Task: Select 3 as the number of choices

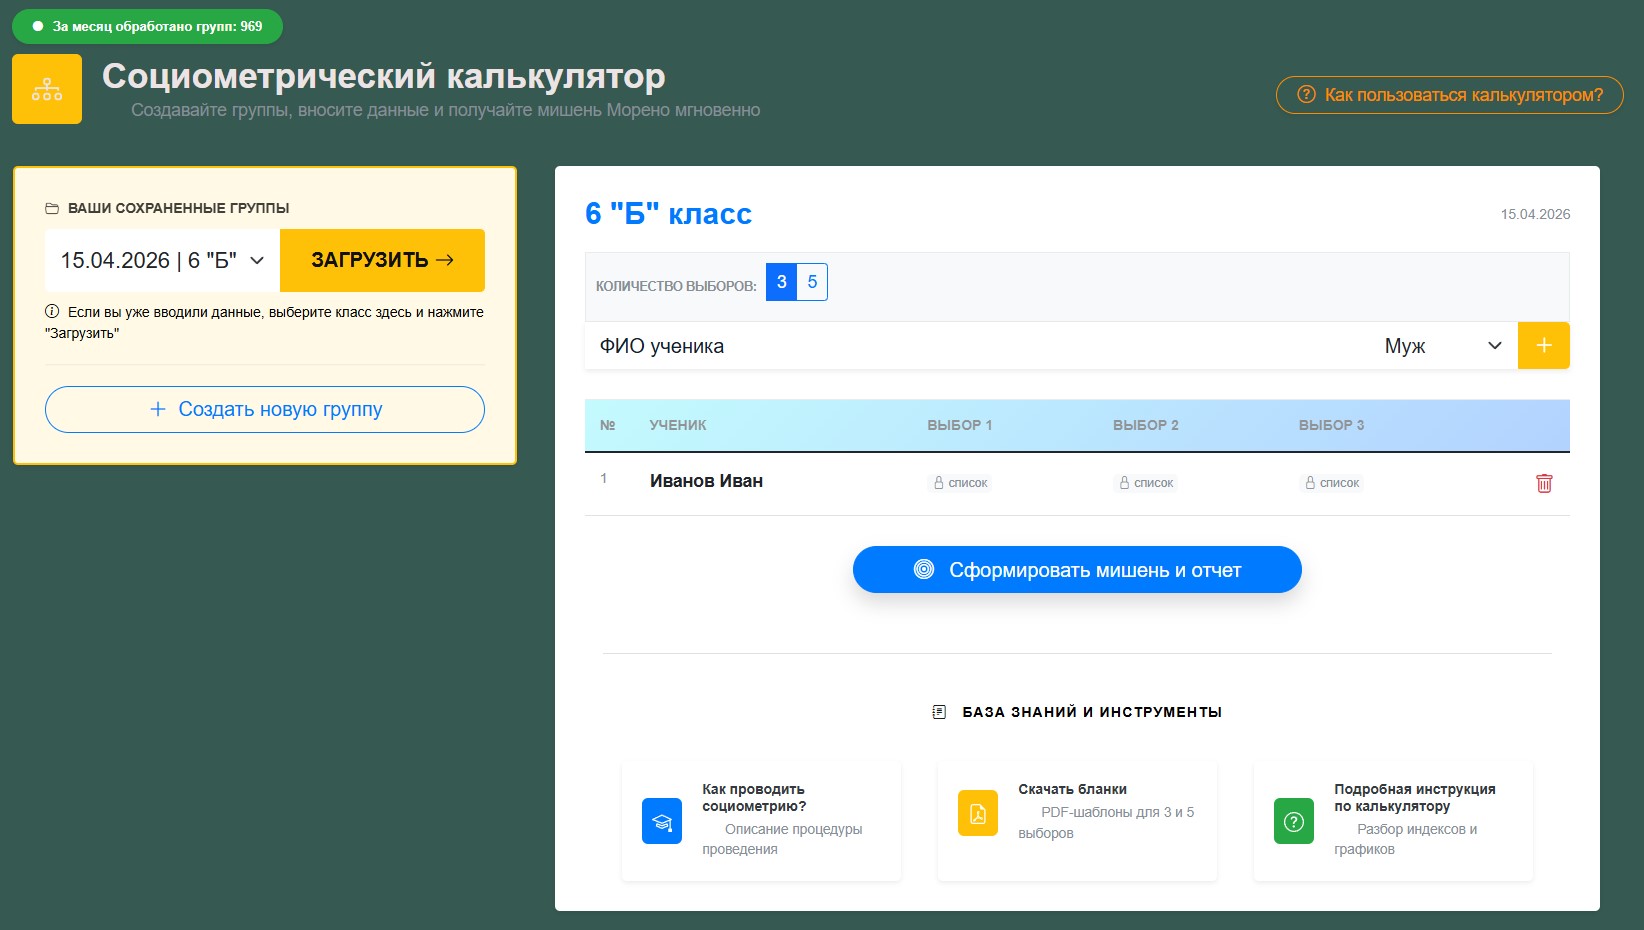Action: pos(780,282)
